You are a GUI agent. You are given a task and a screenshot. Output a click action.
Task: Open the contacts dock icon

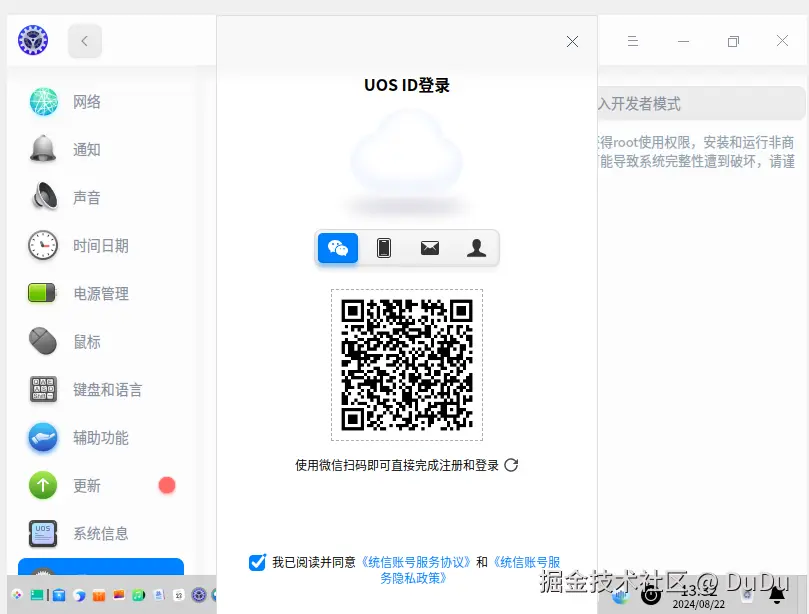pyautogui.click(x=159, y=595)
